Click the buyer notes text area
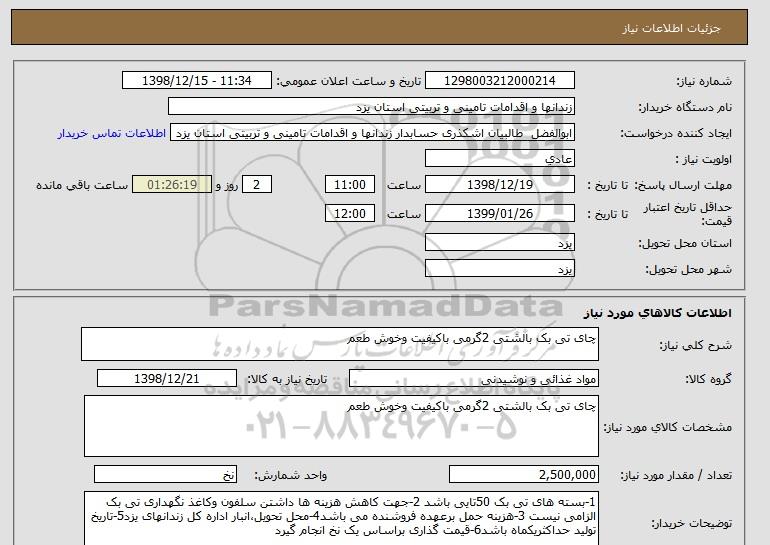 coord(341,518)
